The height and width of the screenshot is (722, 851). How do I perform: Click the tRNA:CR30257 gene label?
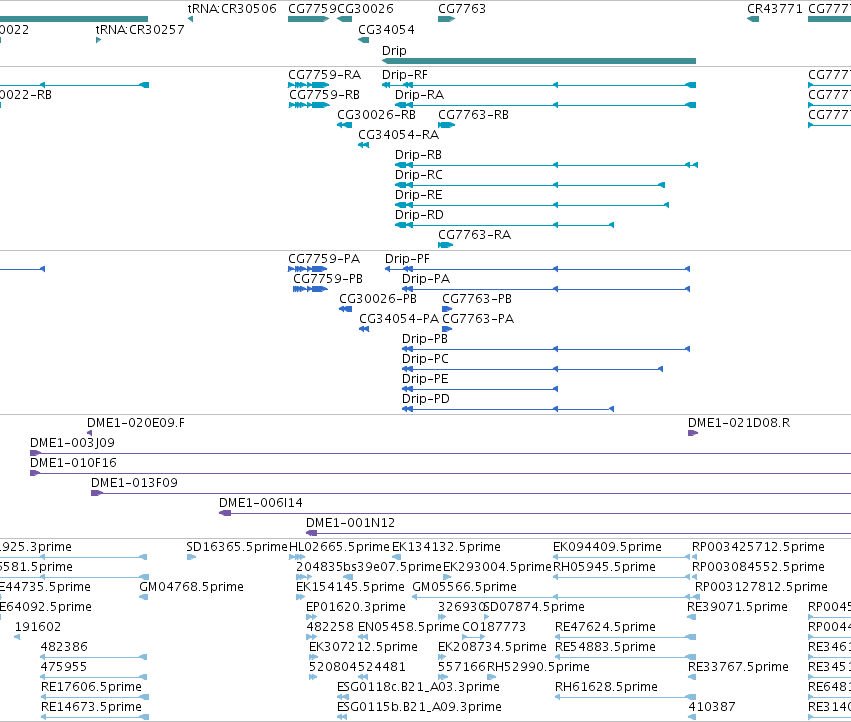pos(140,29)
